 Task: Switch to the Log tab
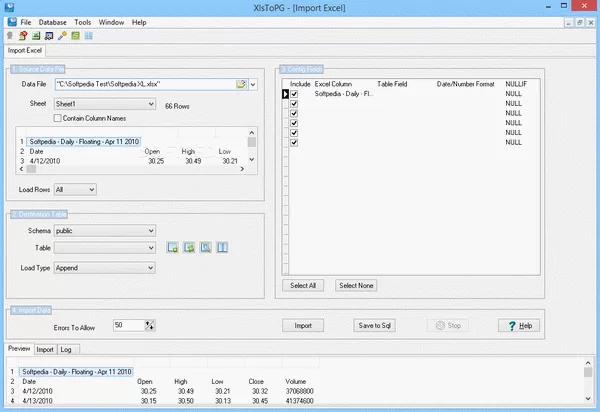click(x=66, y=349)
